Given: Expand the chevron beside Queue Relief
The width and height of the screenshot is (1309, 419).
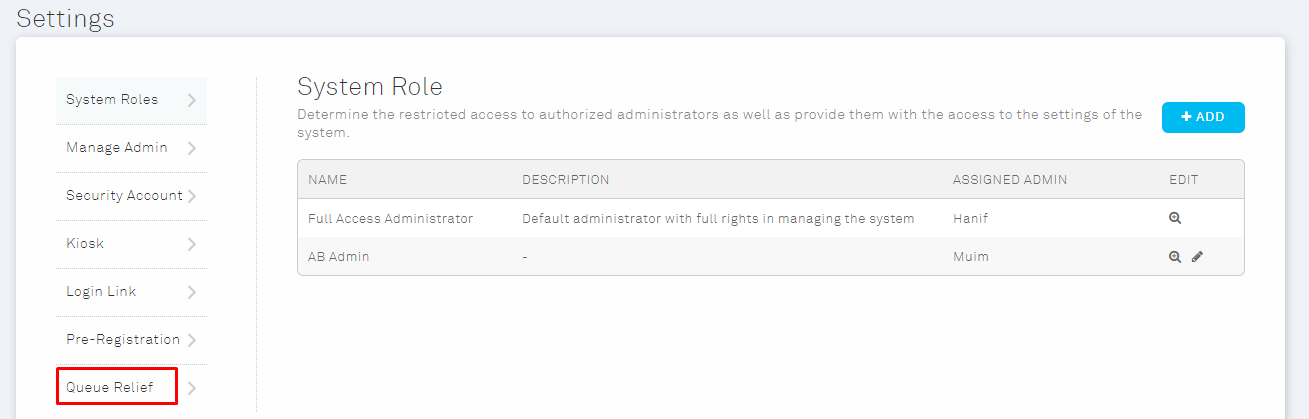Looking at the screenshot, I should click(192, 388).
